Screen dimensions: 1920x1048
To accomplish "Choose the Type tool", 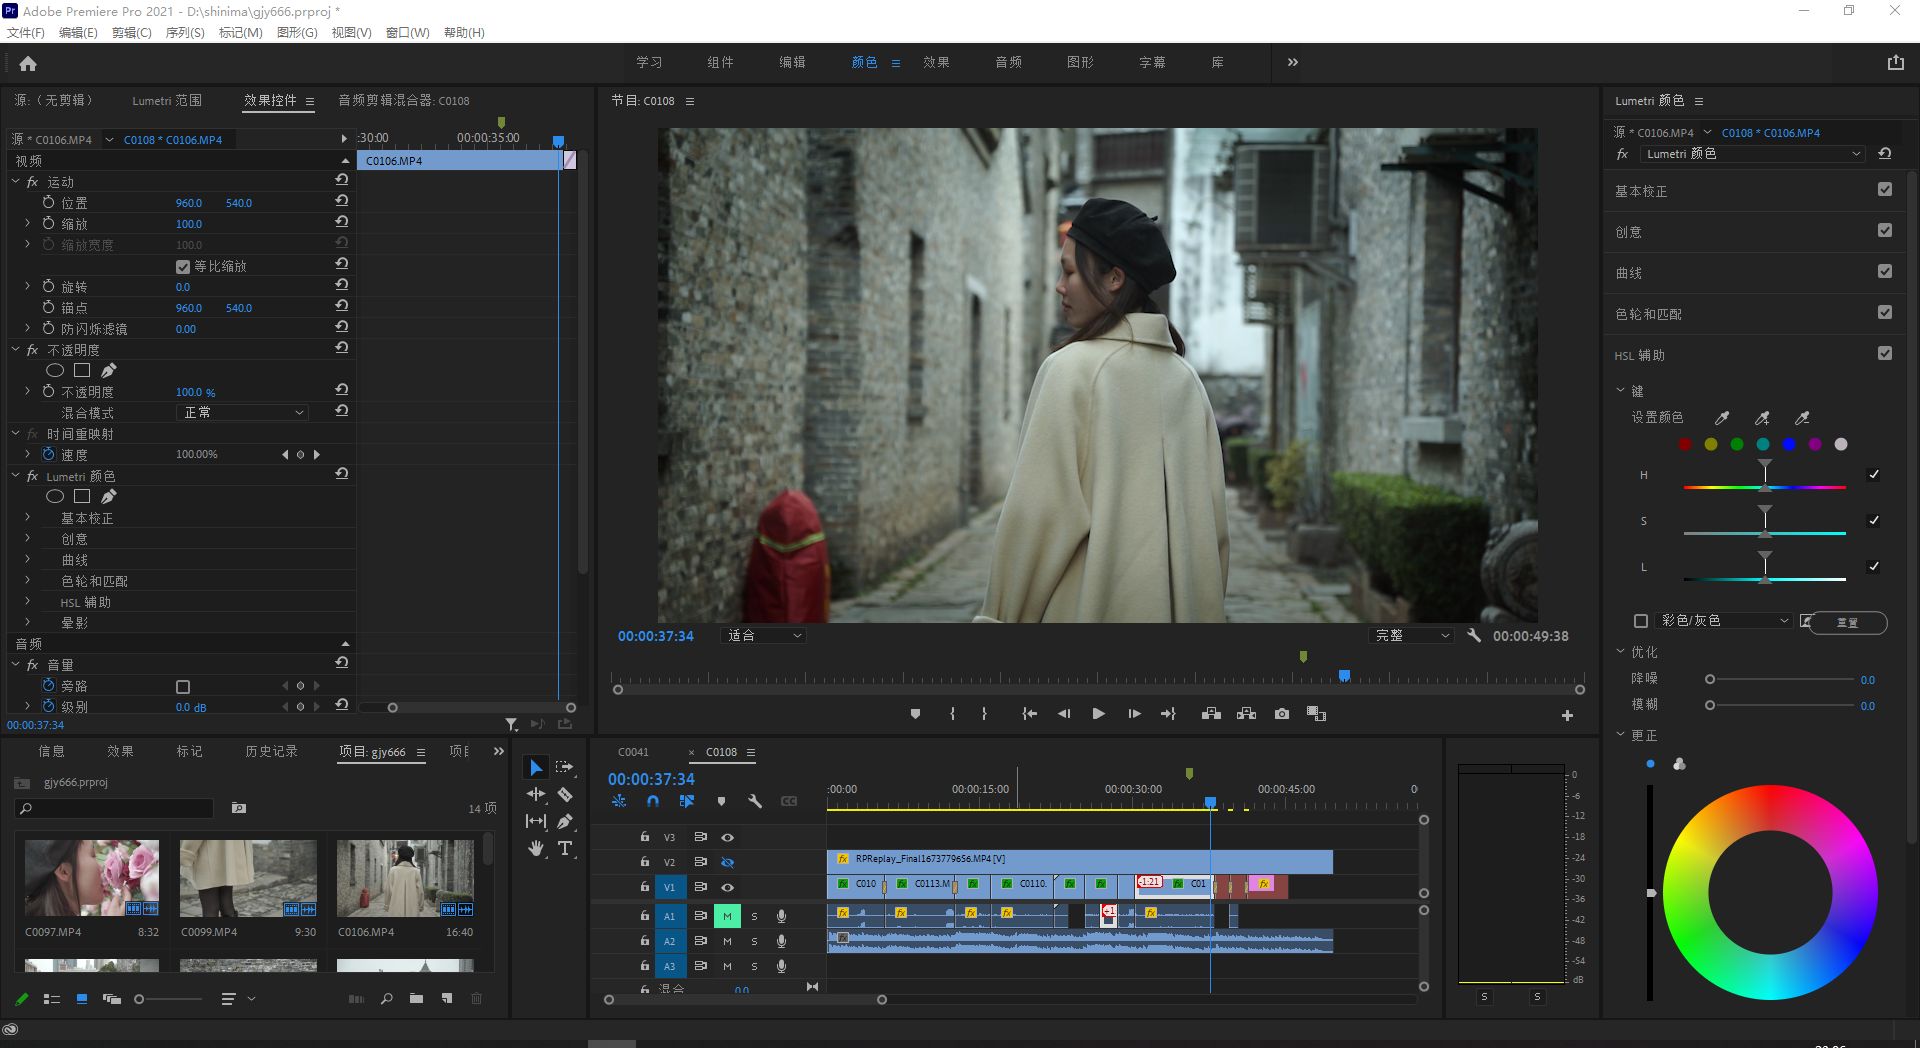I will pyautogui.click(x=565, y=848).
